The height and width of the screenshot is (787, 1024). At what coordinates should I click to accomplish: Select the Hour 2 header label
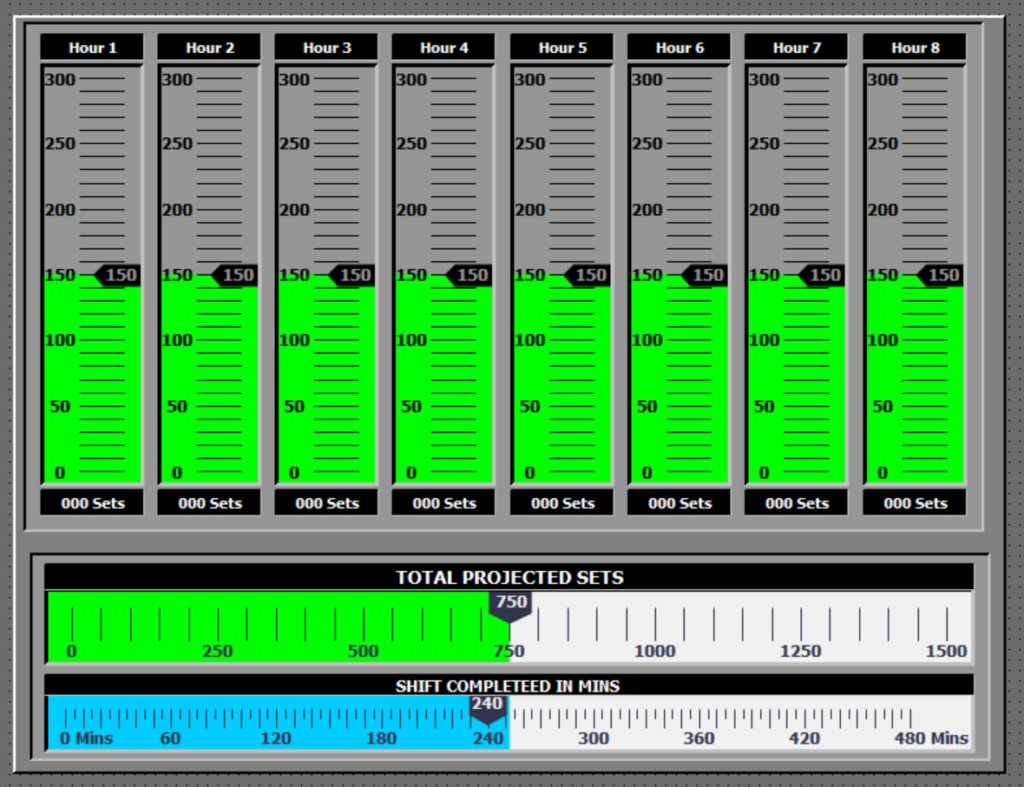[209, 48]
